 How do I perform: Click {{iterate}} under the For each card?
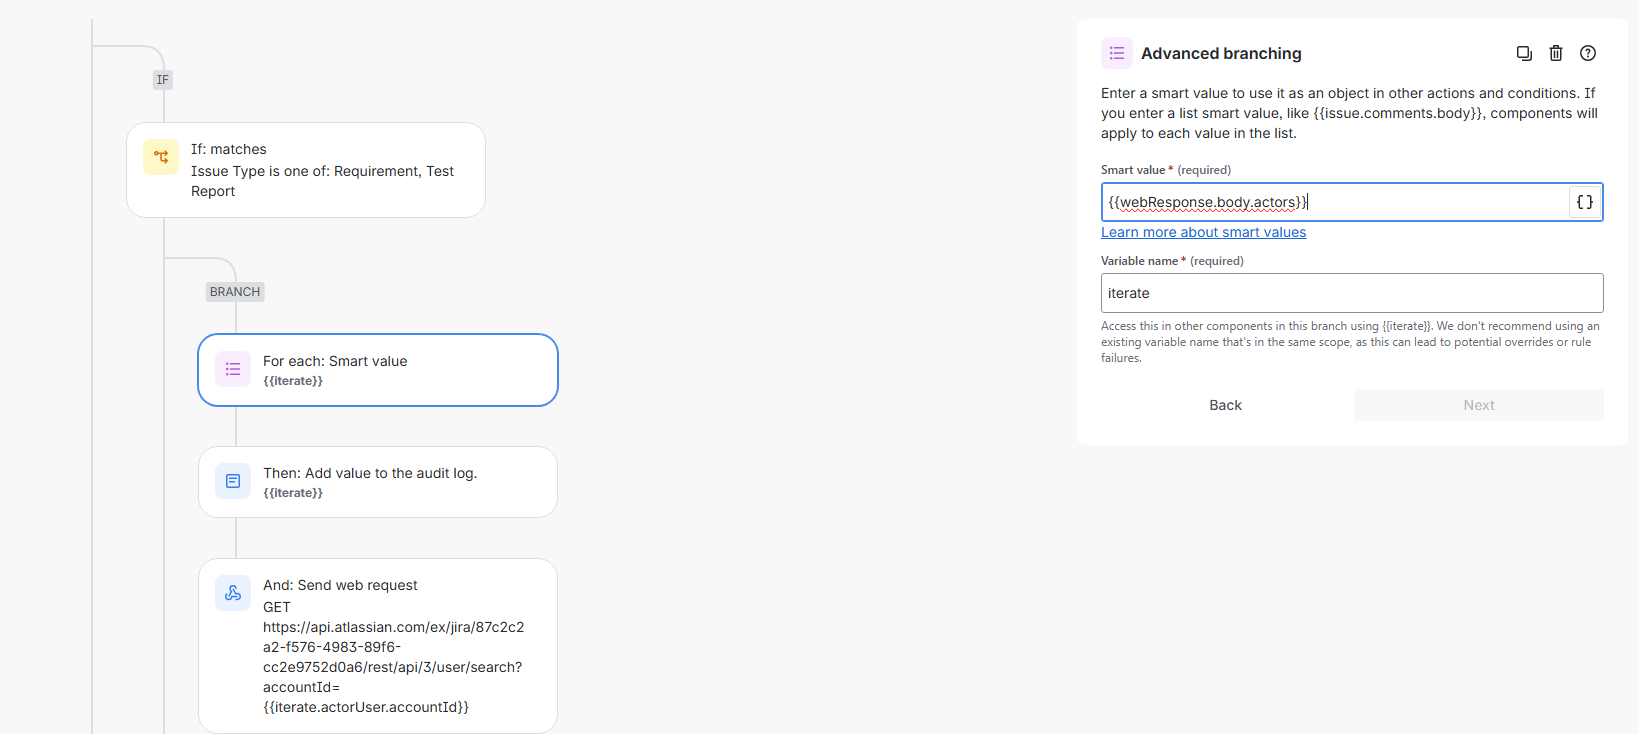(293, 381)
